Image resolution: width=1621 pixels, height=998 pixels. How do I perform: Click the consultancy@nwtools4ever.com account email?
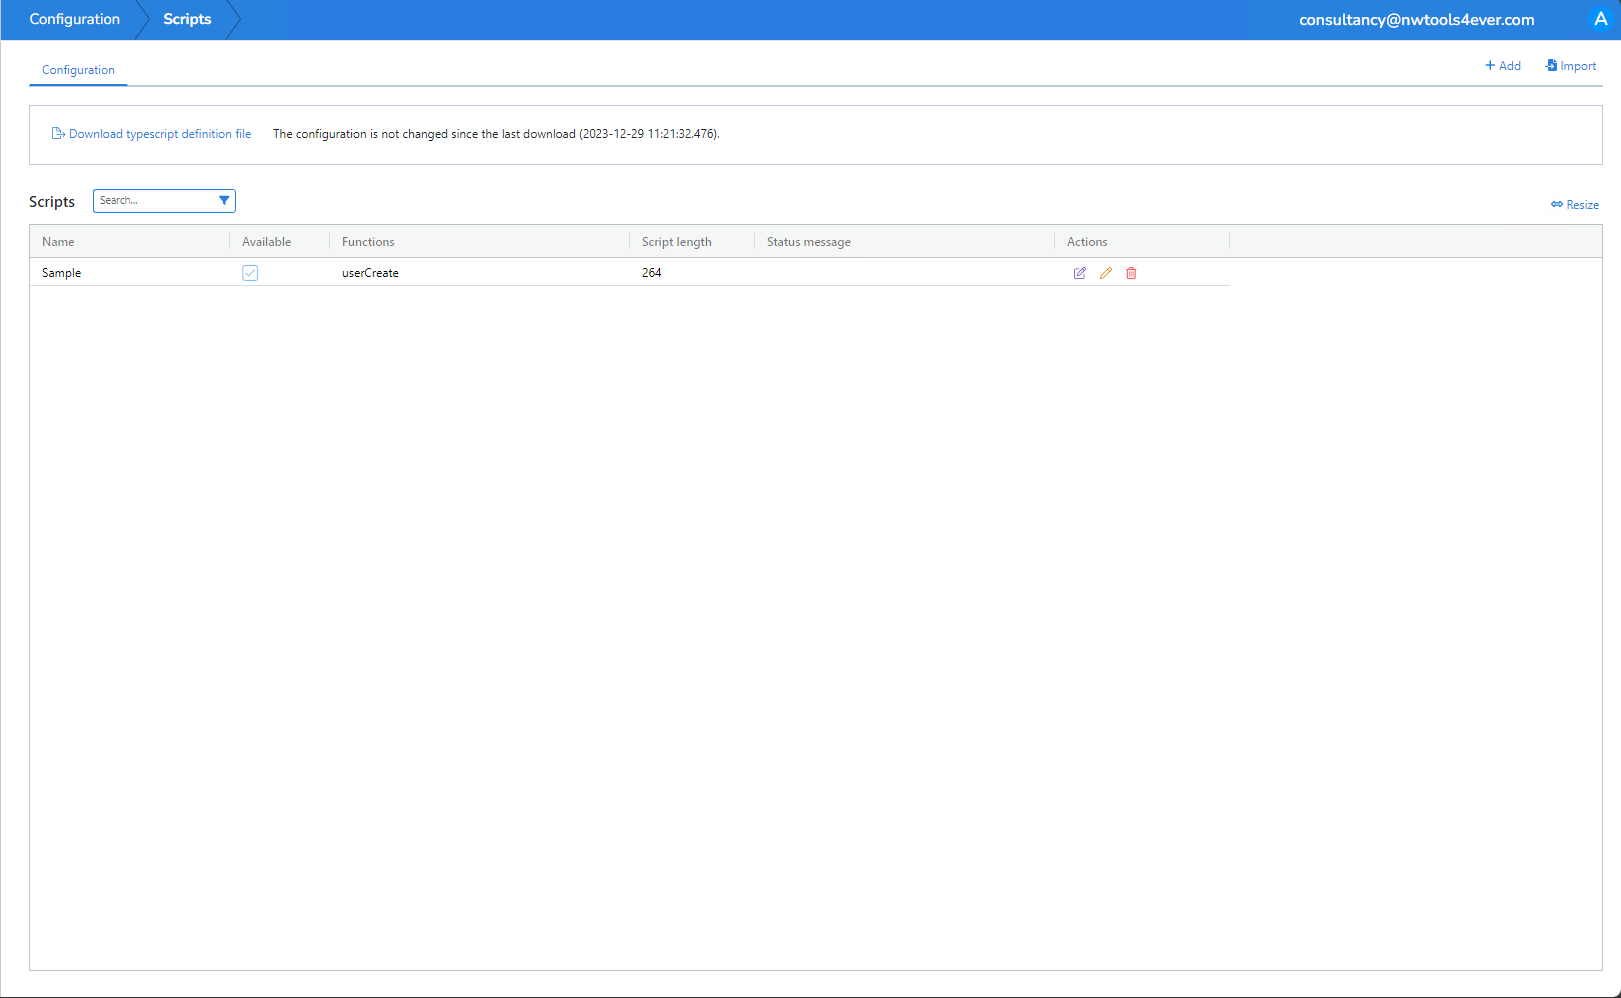1416,20
